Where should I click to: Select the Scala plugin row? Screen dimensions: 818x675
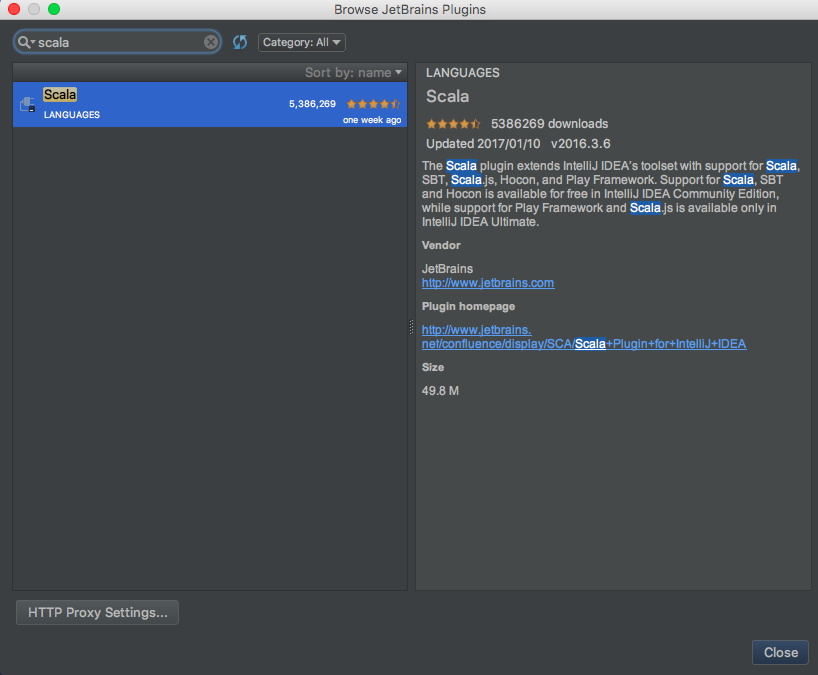pos(210,104)
